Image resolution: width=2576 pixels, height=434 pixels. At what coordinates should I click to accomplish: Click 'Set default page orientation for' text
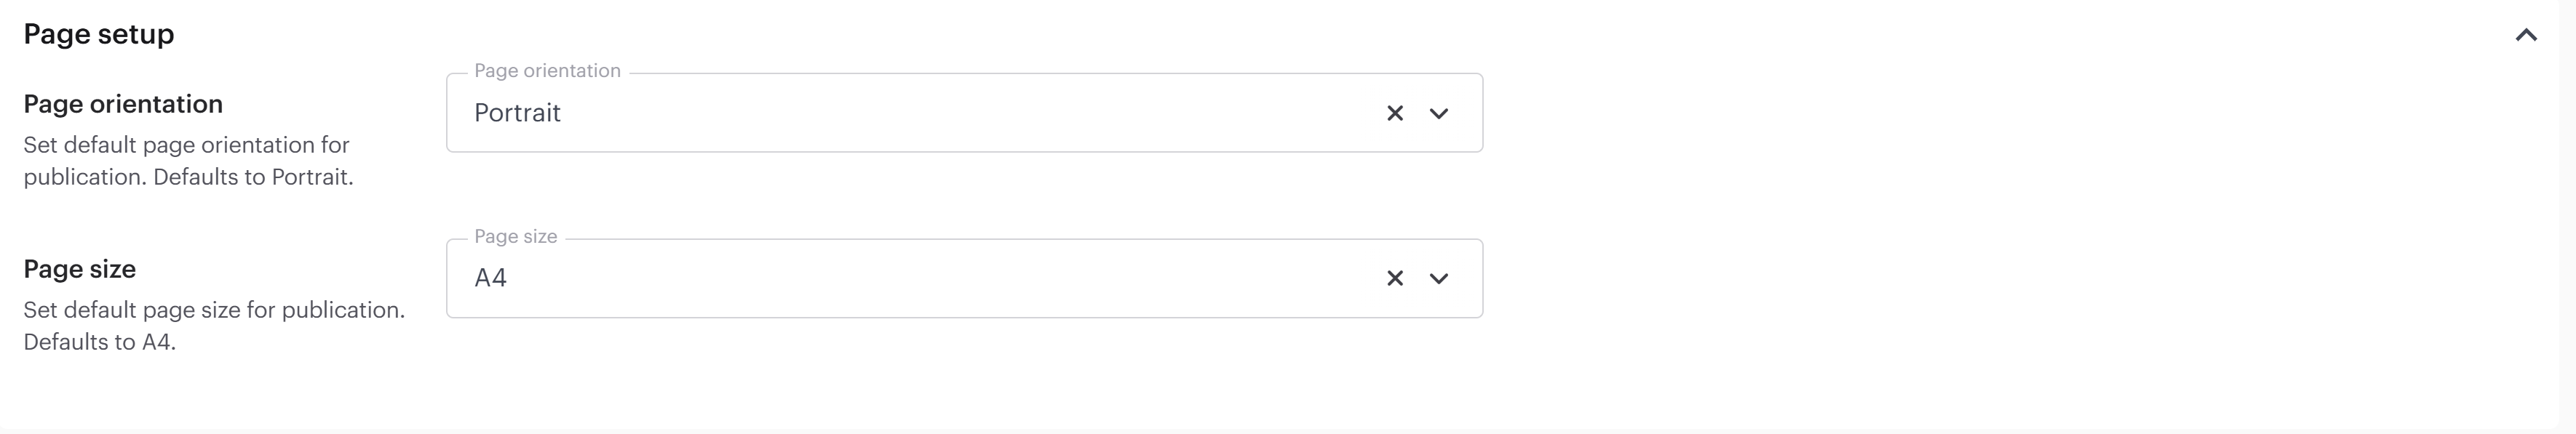pos(186,145)
